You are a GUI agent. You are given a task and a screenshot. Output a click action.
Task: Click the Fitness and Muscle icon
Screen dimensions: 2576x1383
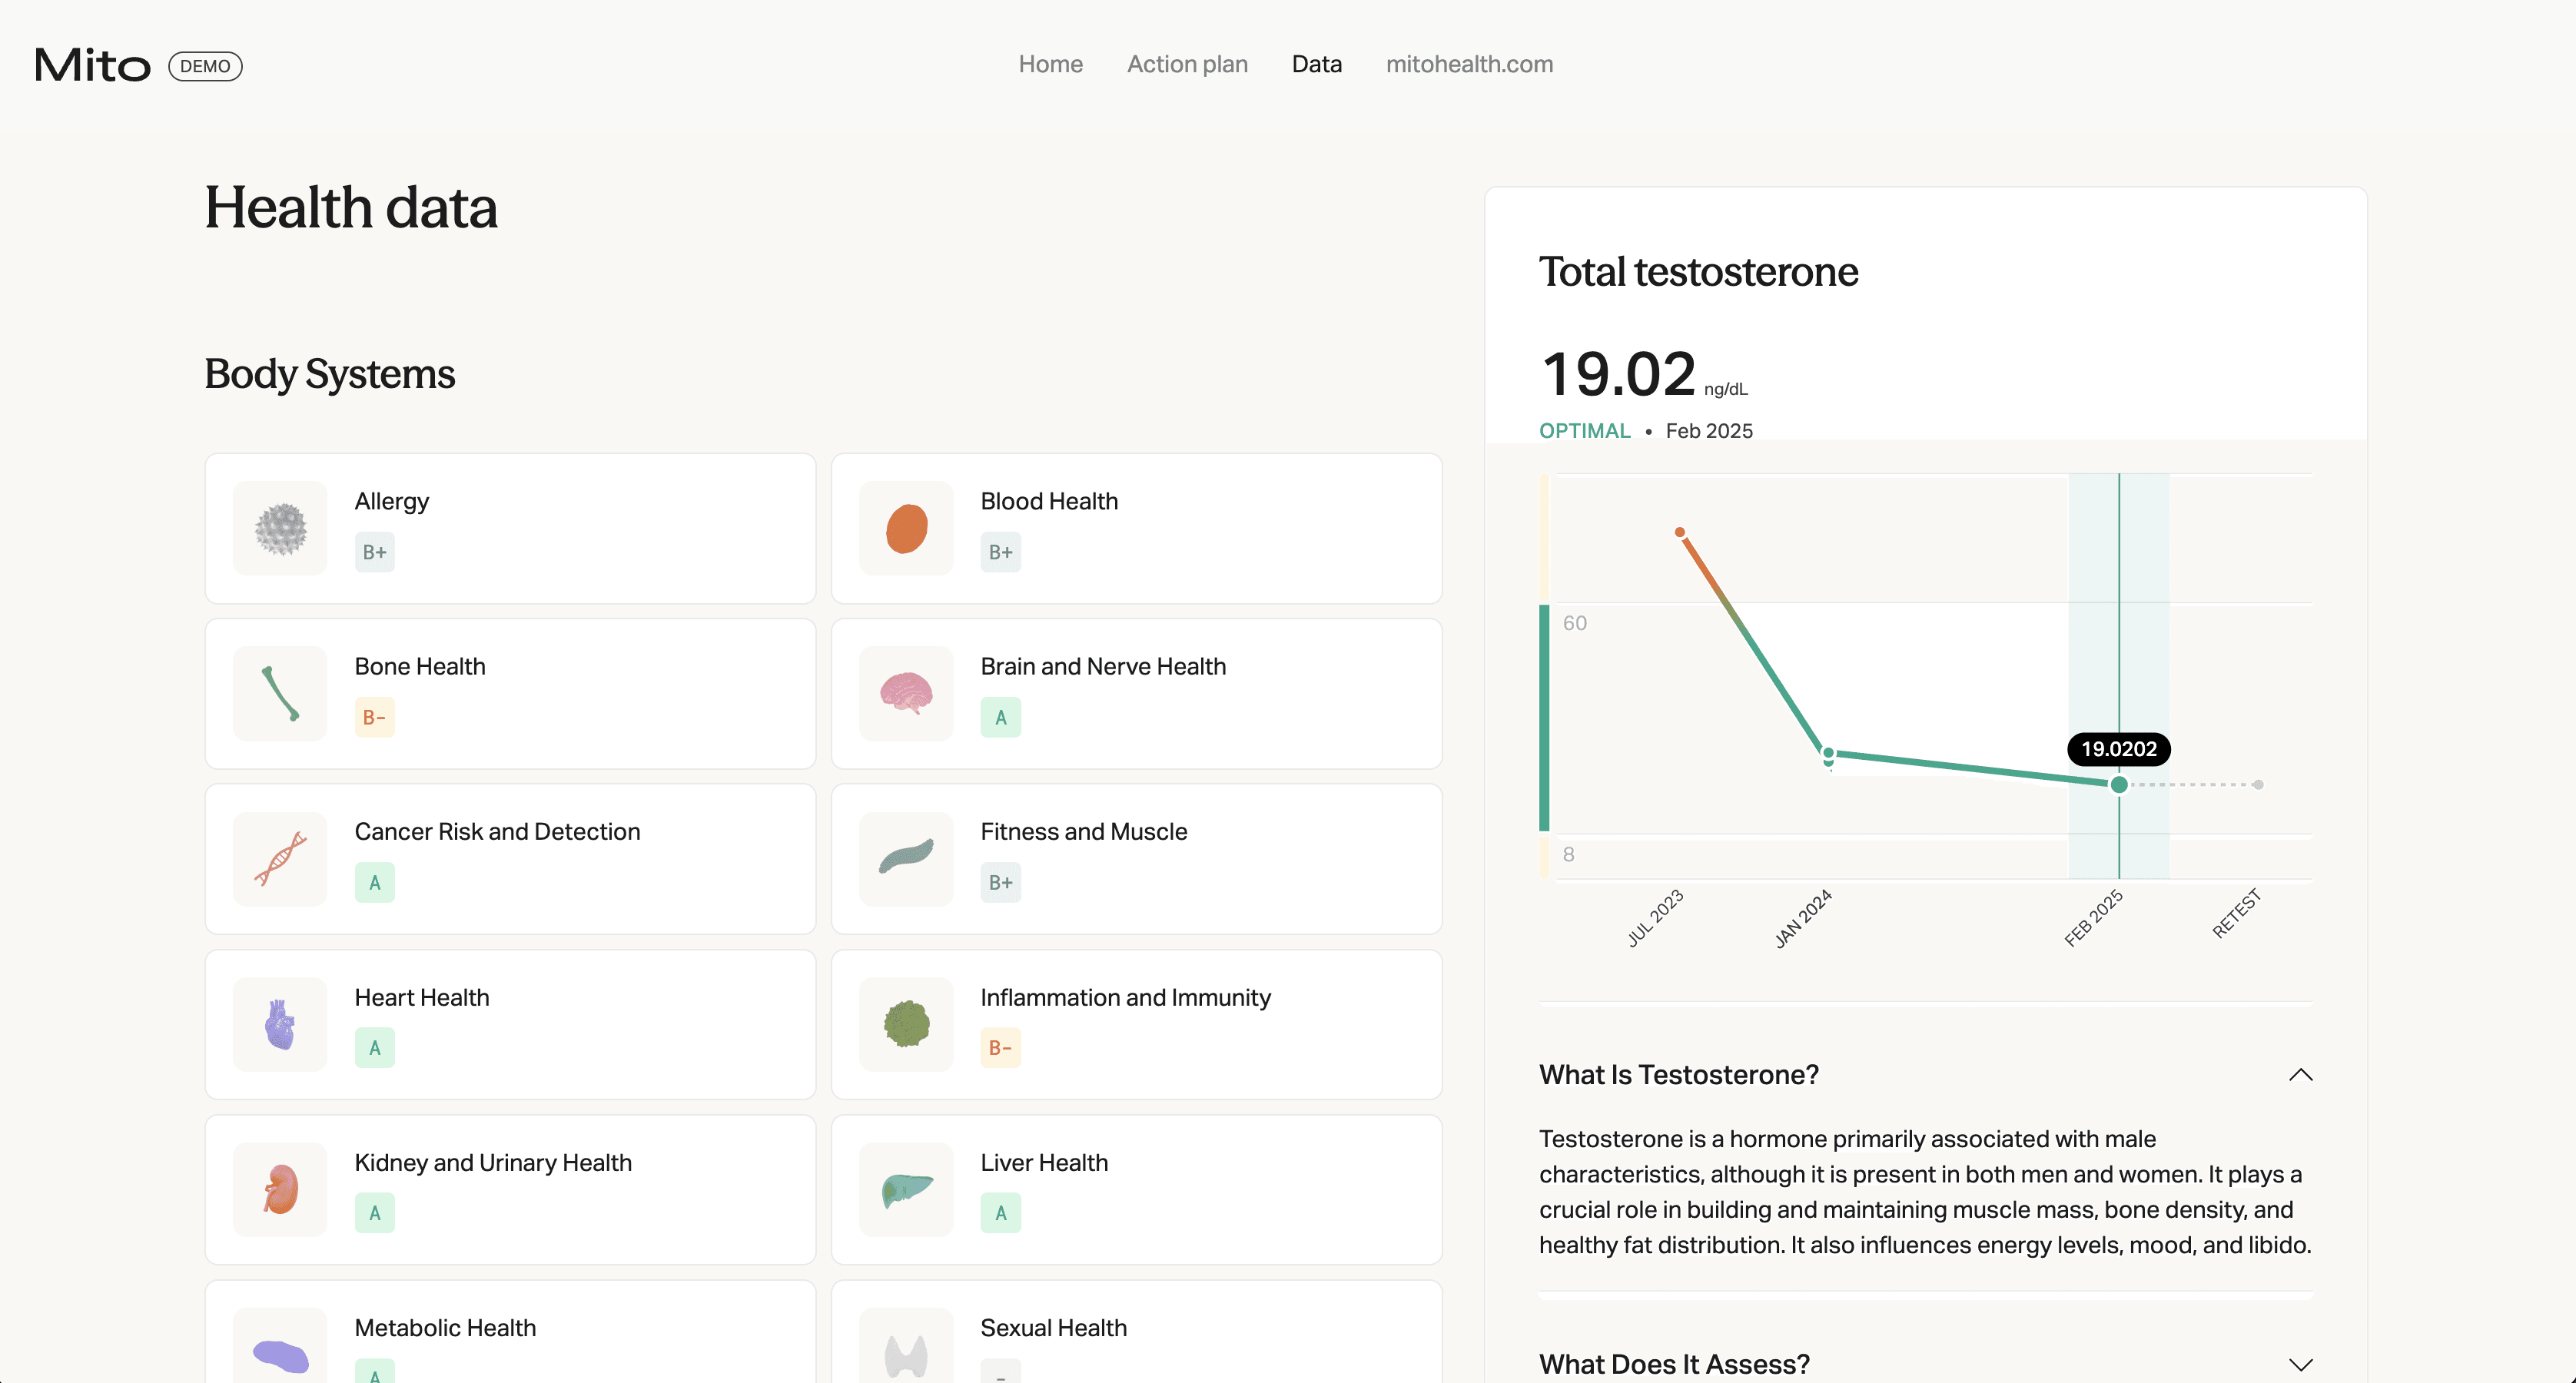pyautogui.click(x=906, y=858)
